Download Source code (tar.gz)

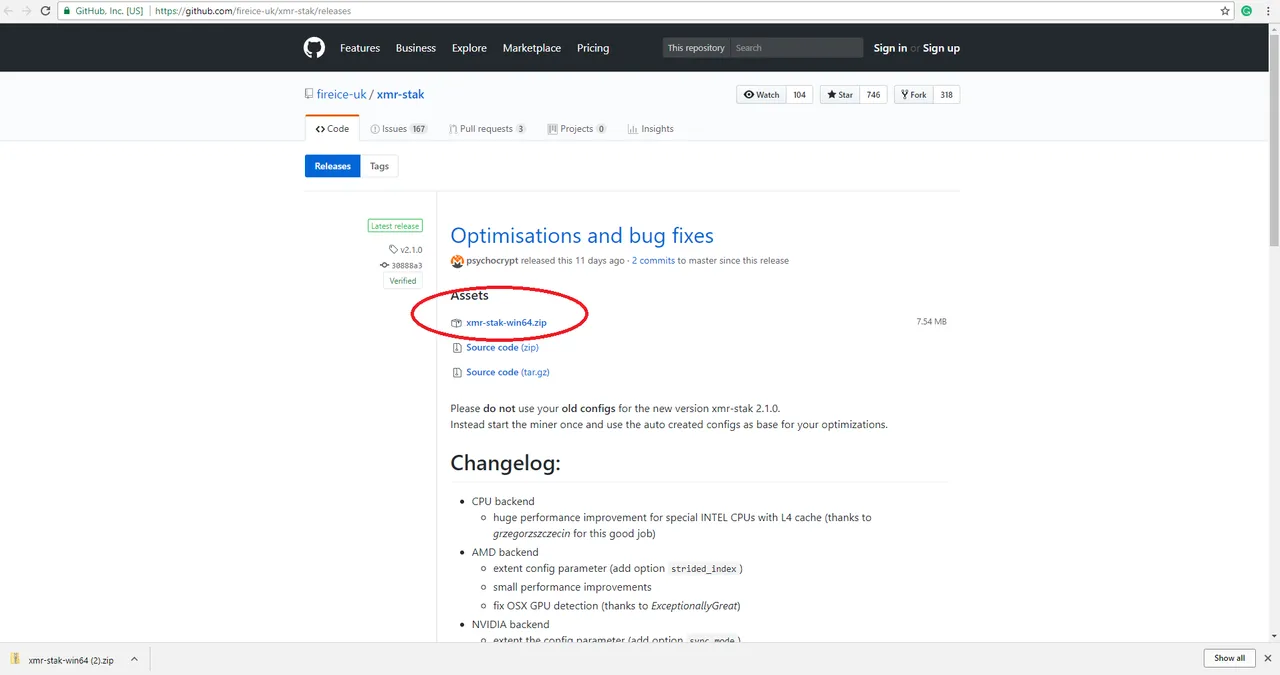(508, 372)
